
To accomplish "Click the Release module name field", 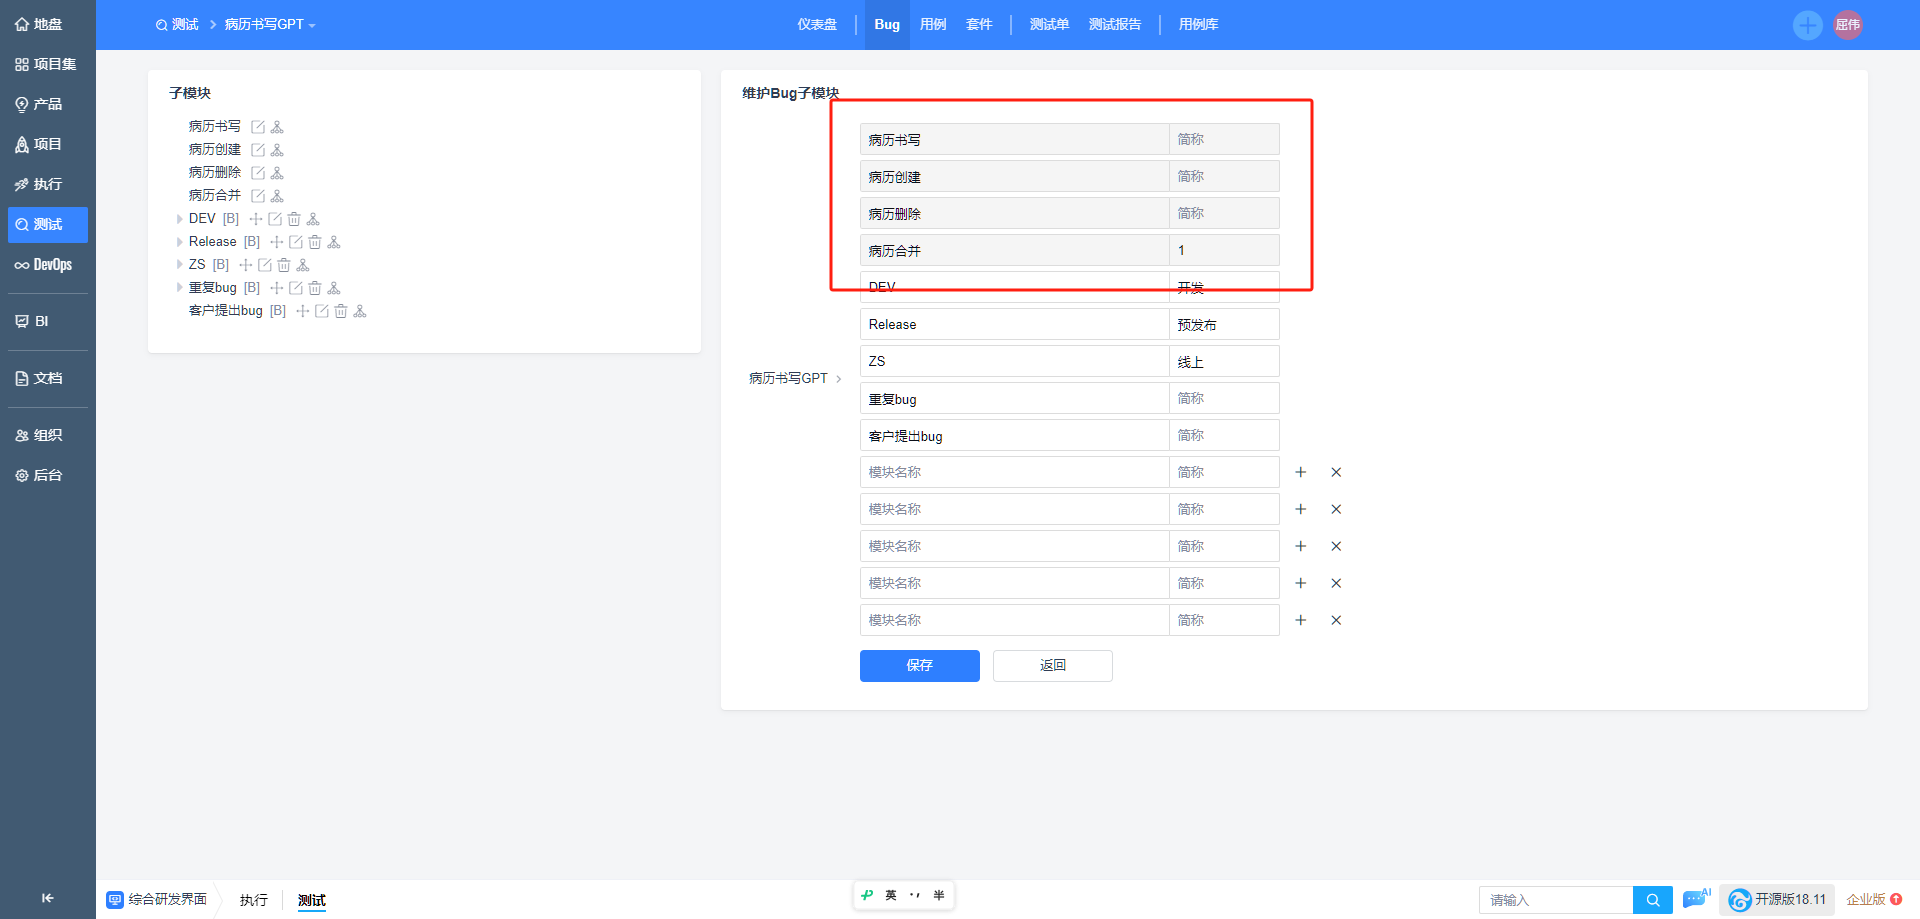I will pyautogui.click(x=1015, y=324).
